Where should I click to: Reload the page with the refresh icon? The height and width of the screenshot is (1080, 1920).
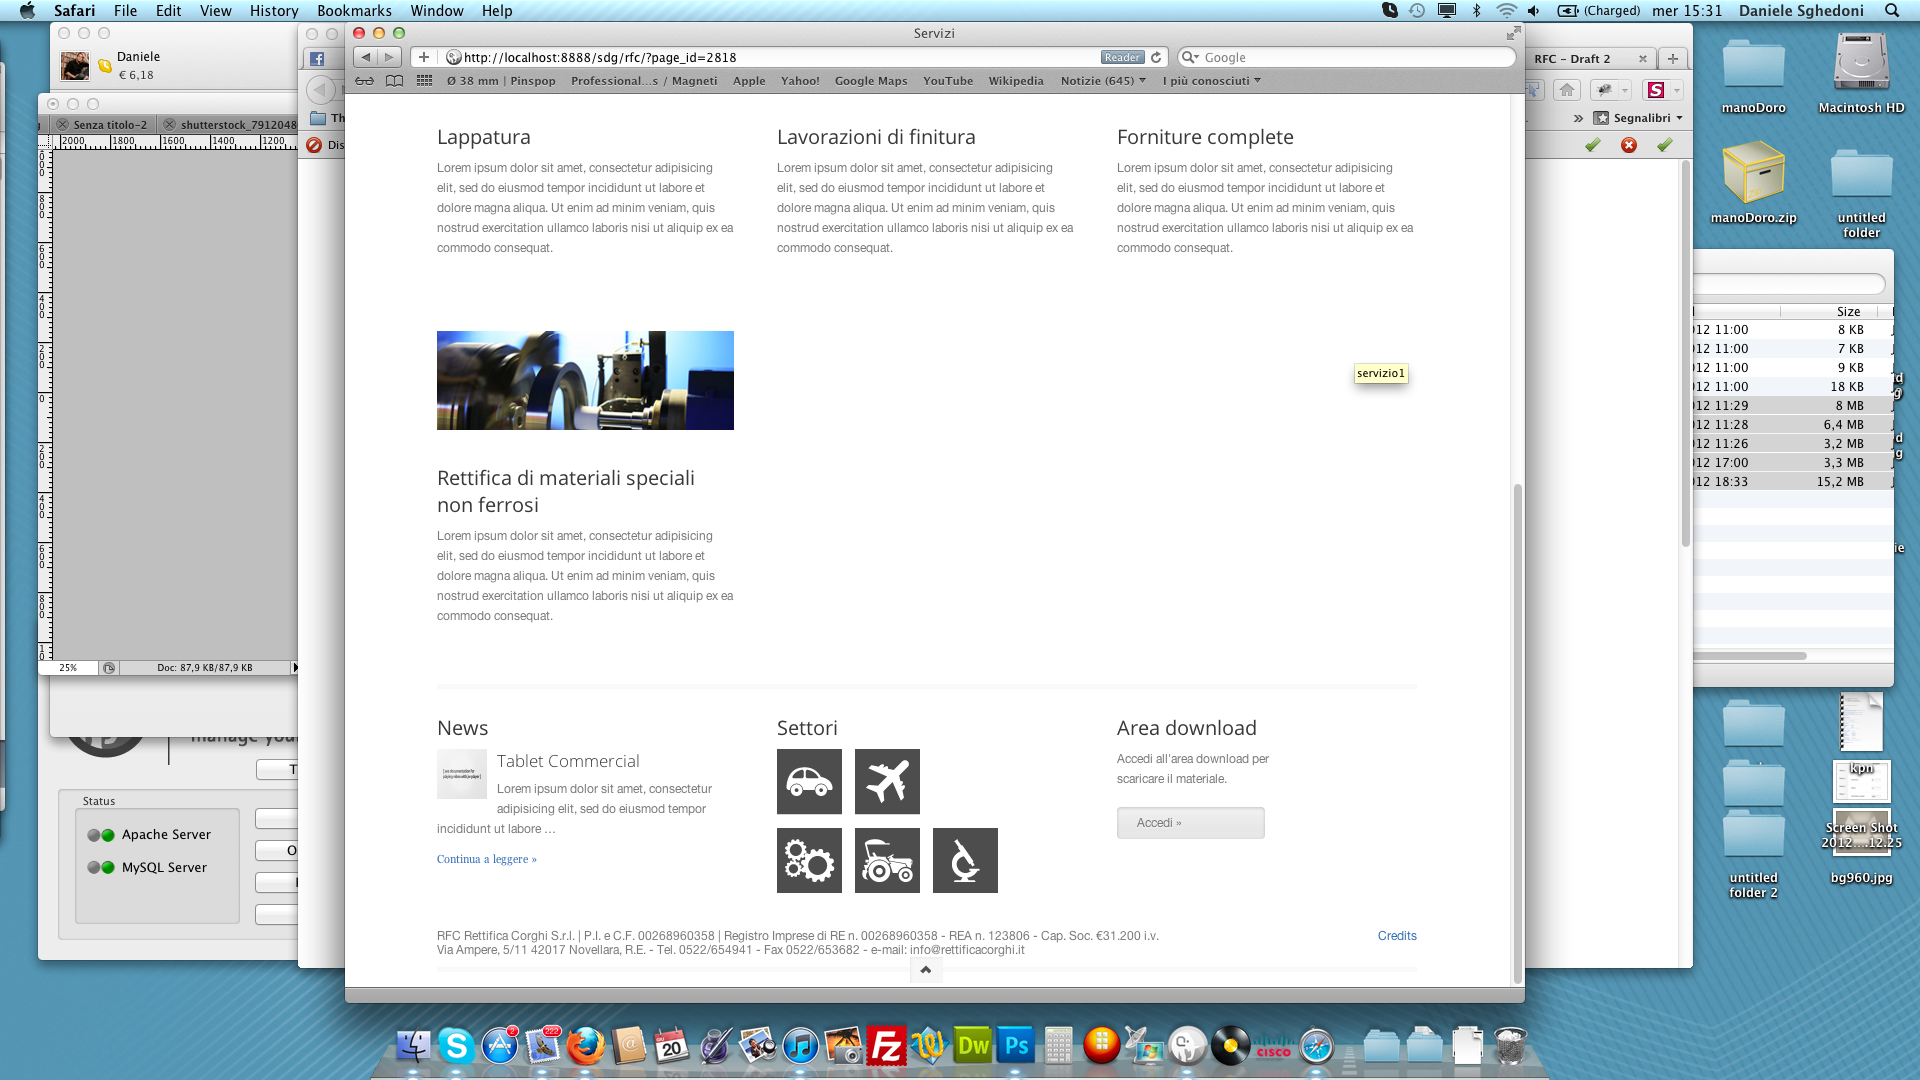[1156, 57]
